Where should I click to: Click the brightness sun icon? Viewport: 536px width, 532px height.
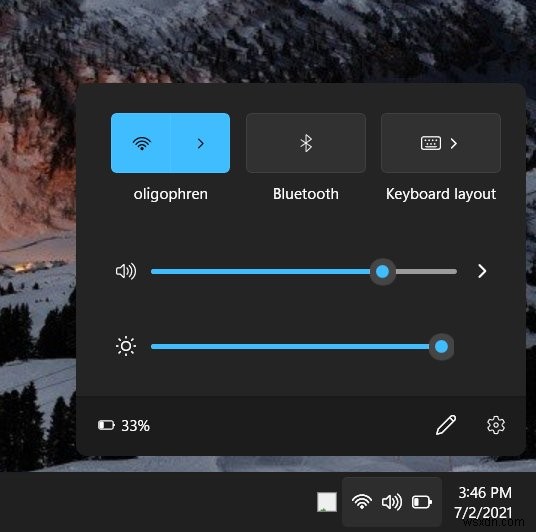(x=126, y=346)
